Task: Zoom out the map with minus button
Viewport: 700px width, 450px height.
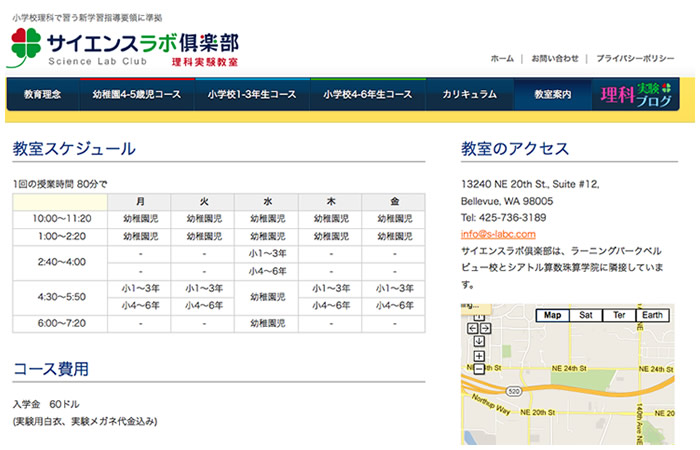Action: [479, 368]
